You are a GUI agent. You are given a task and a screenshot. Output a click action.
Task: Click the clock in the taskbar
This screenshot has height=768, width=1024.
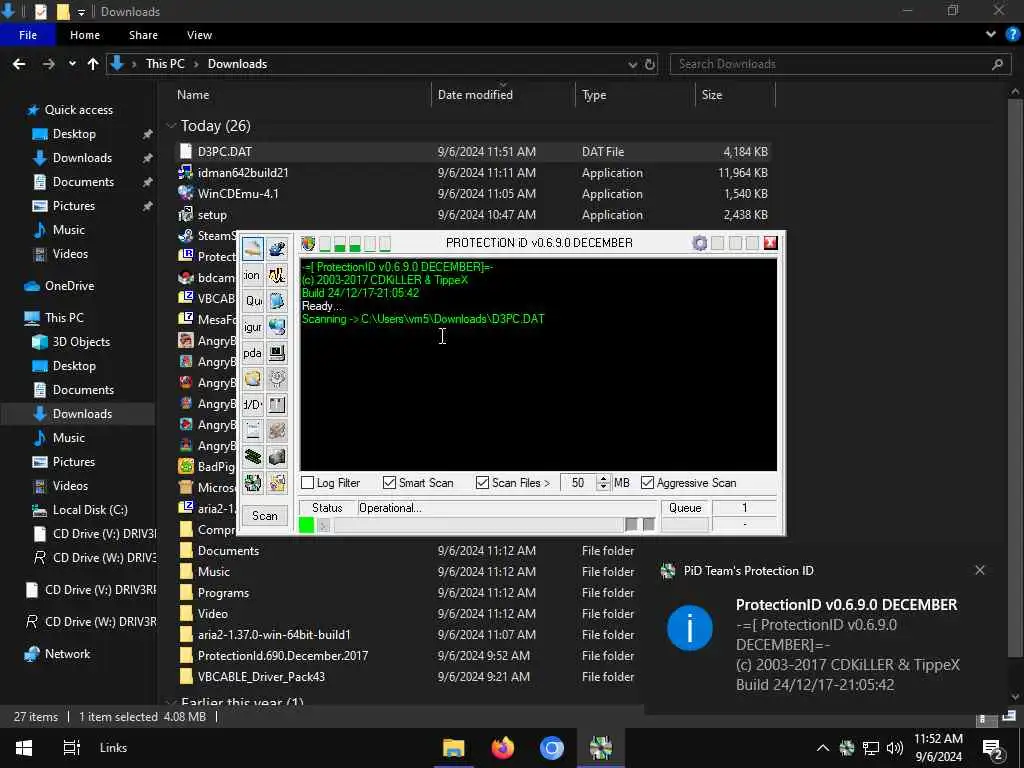coord(938,748)
